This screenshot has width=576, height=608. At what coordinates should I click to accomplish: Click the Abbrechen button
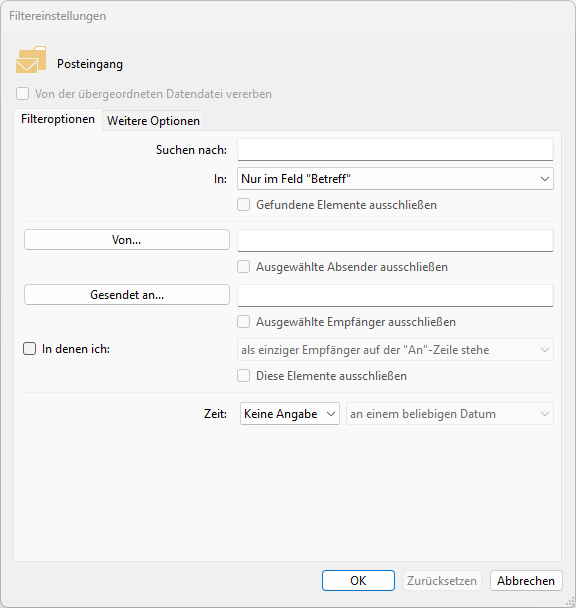point(526,580)
